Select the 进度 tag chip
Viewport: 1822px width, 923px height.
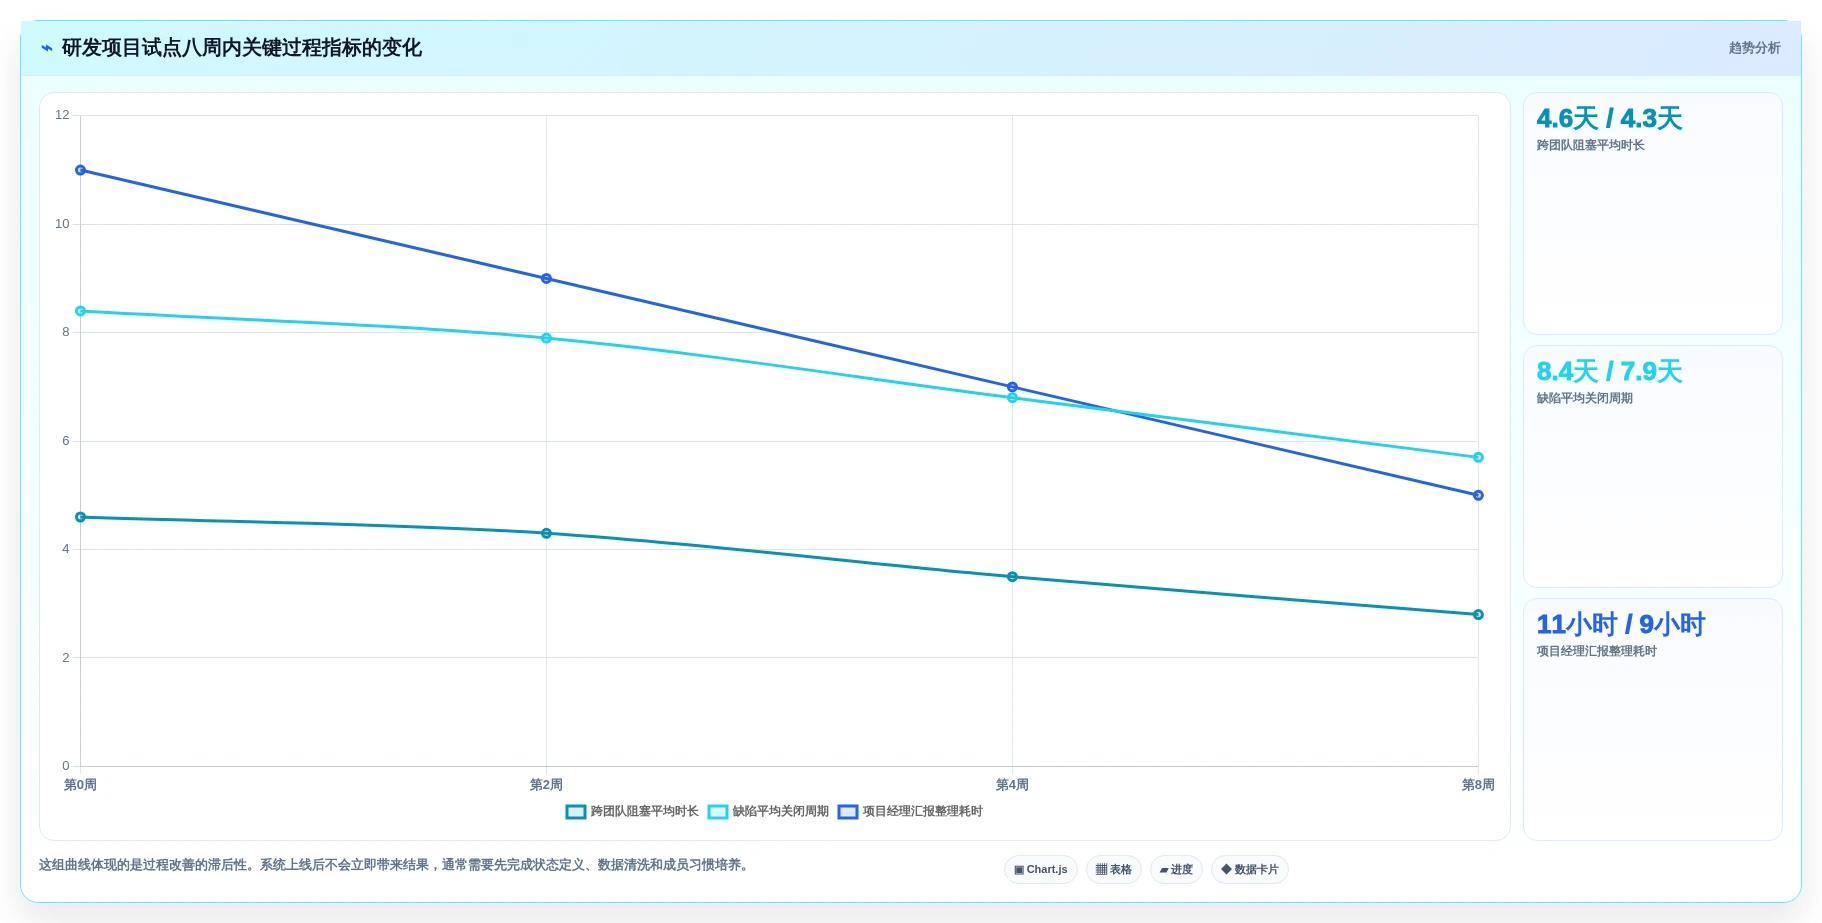(x=1176, y=870)
